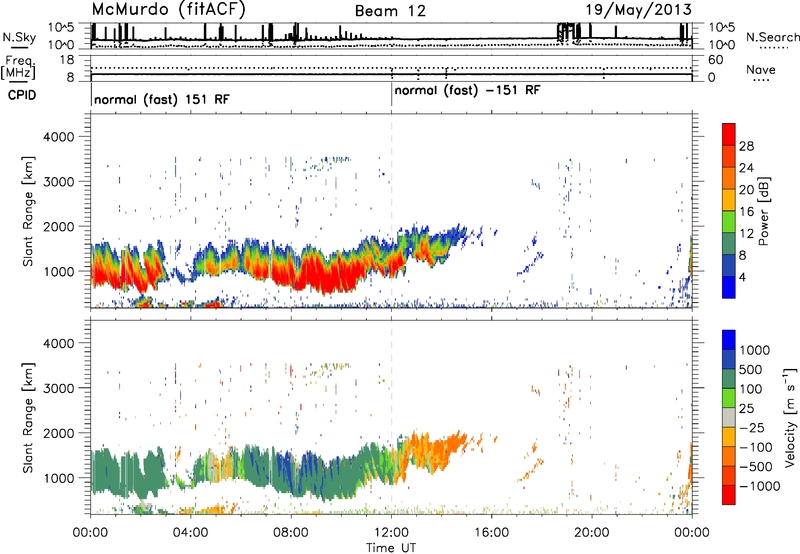Screen dimensions: 800x554
Task: Click the '-1000' tick on Velocity colorbar
Action: (759, 486)
